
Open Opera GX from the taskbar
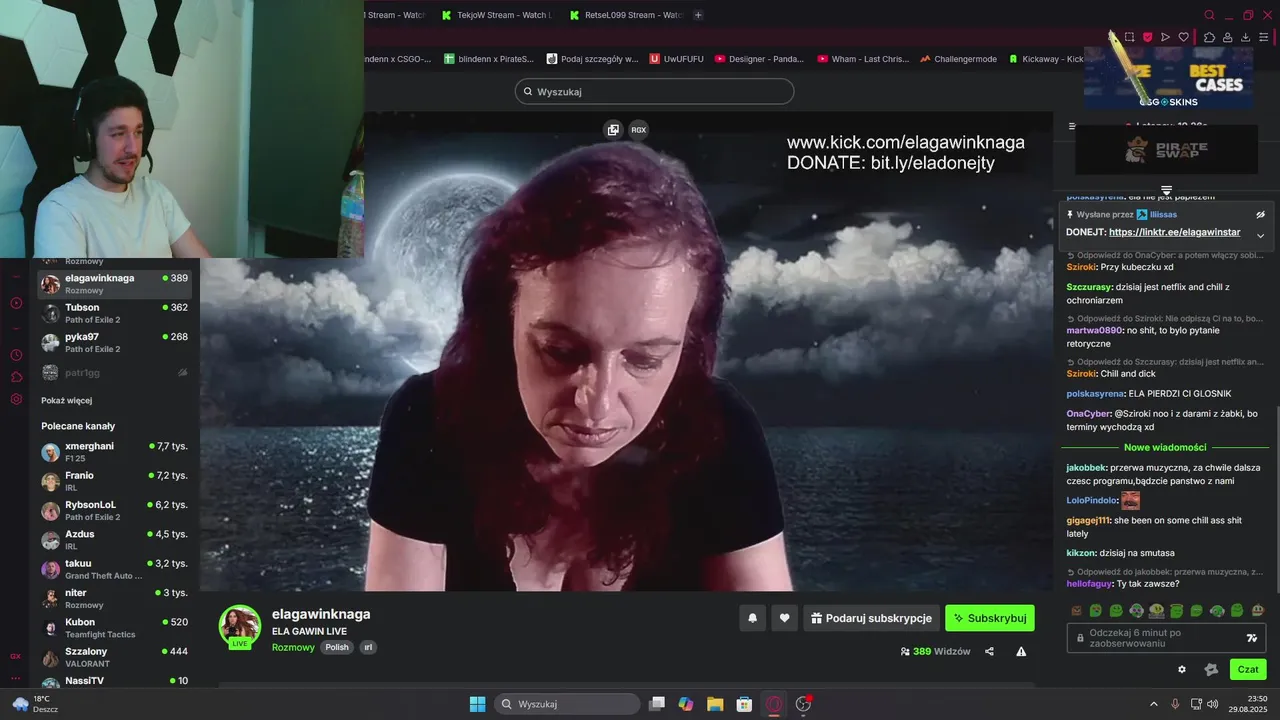click(773, 704)
